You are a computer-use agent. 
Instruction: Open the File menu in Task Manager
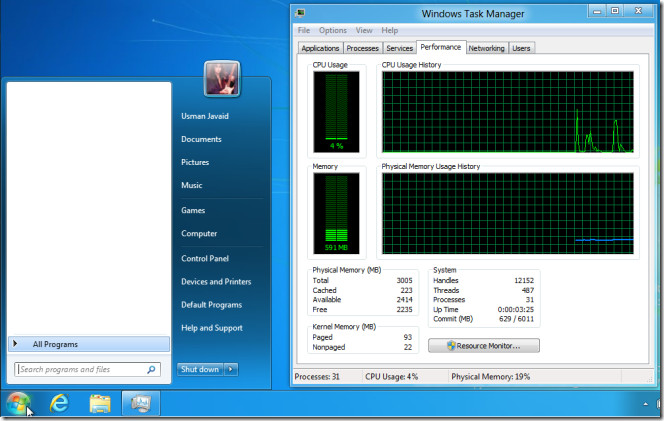[x=303, y=31]
